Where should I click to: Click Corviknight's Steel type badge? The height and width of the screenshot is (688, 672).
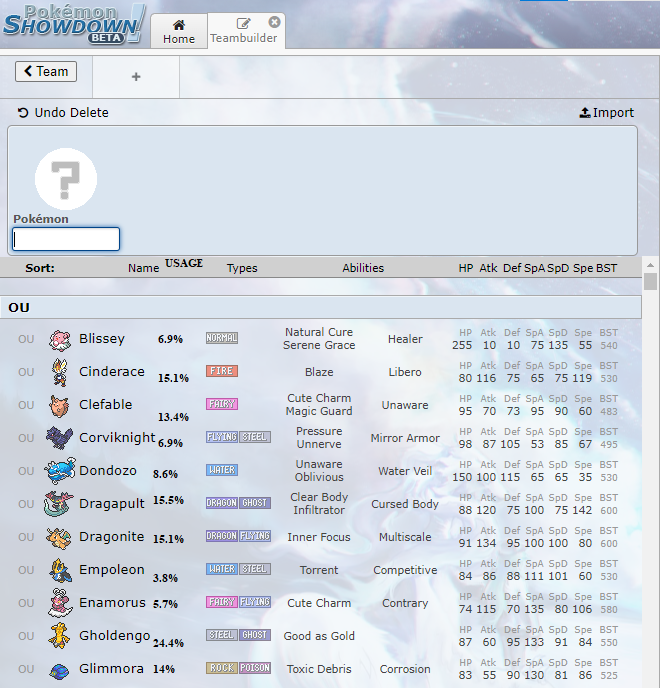255,437
